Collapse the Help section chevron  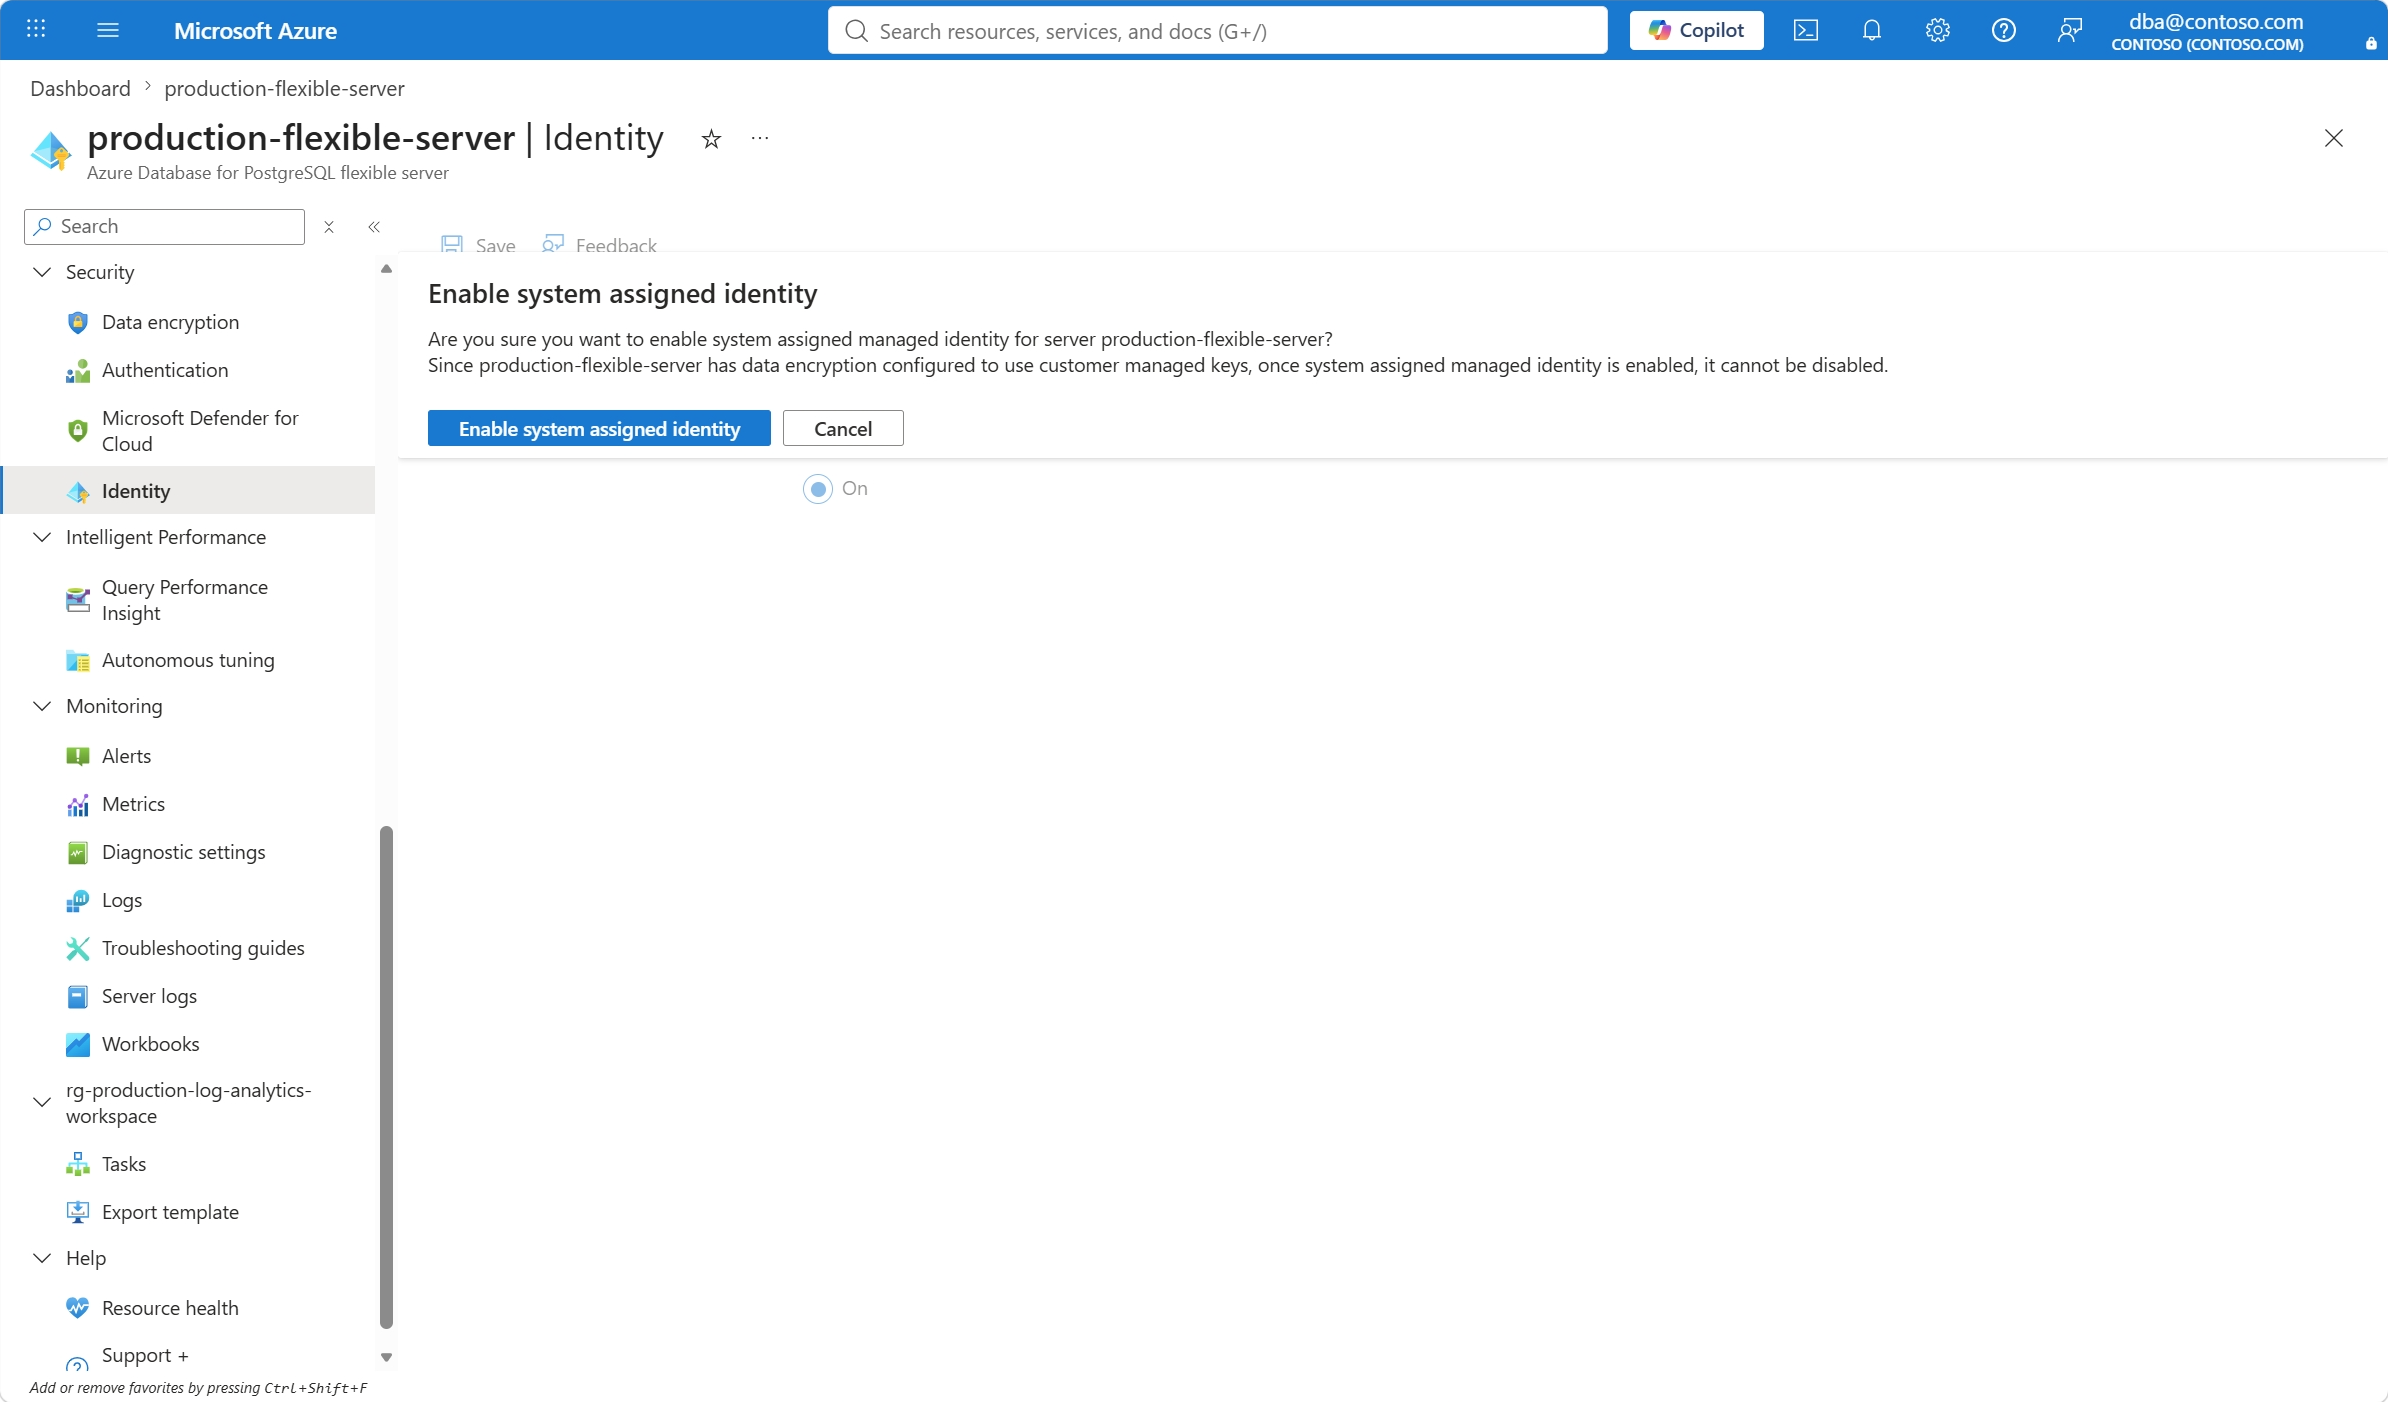42,1258
